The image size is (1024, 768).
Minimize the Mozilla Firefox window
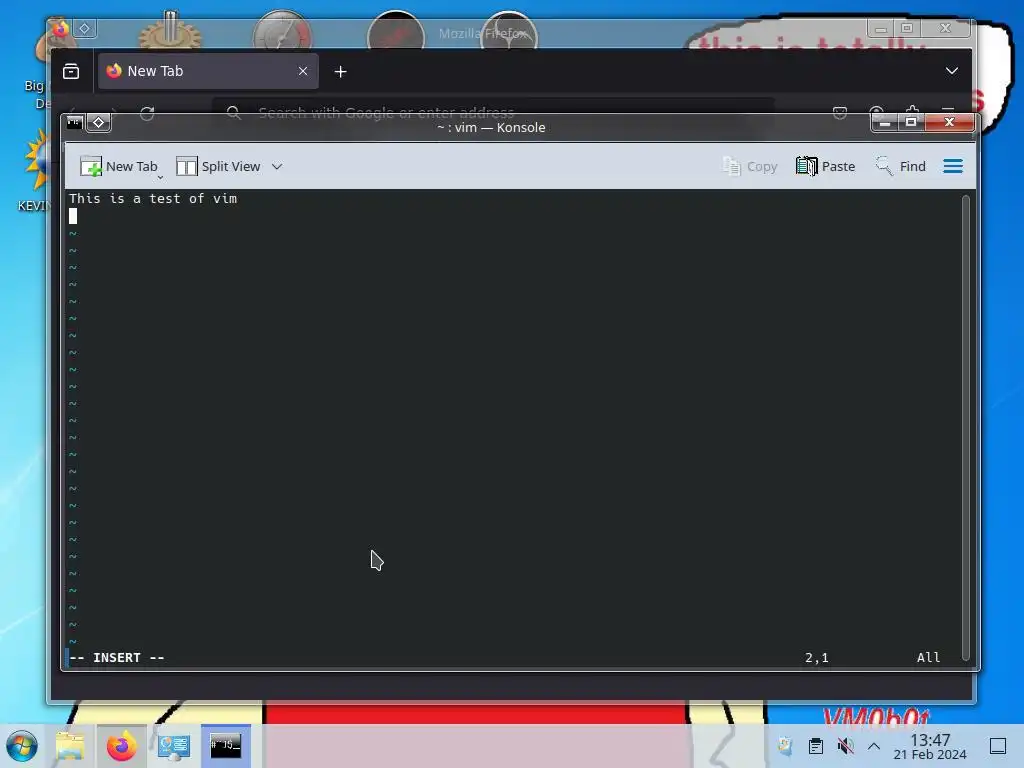[881, 28]
